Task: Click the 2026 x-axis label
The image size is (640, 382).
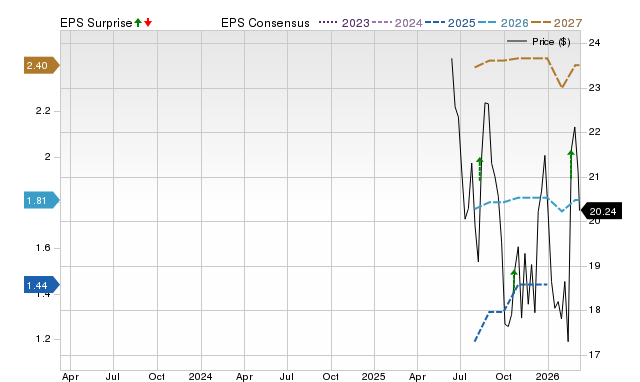Action: pyautogui.click(x=547, y=376)
